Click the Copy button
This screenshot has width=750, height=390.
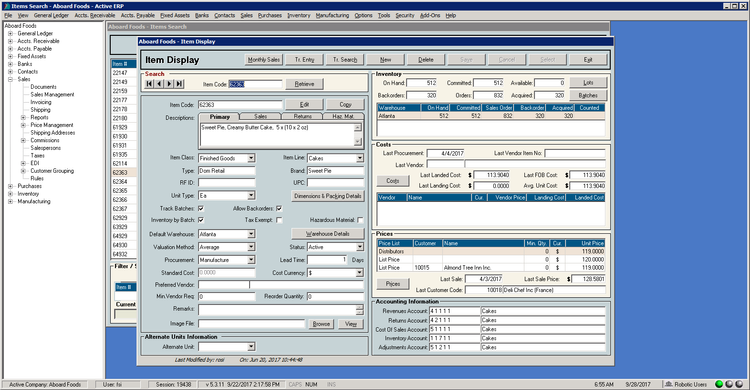point(345,104)
